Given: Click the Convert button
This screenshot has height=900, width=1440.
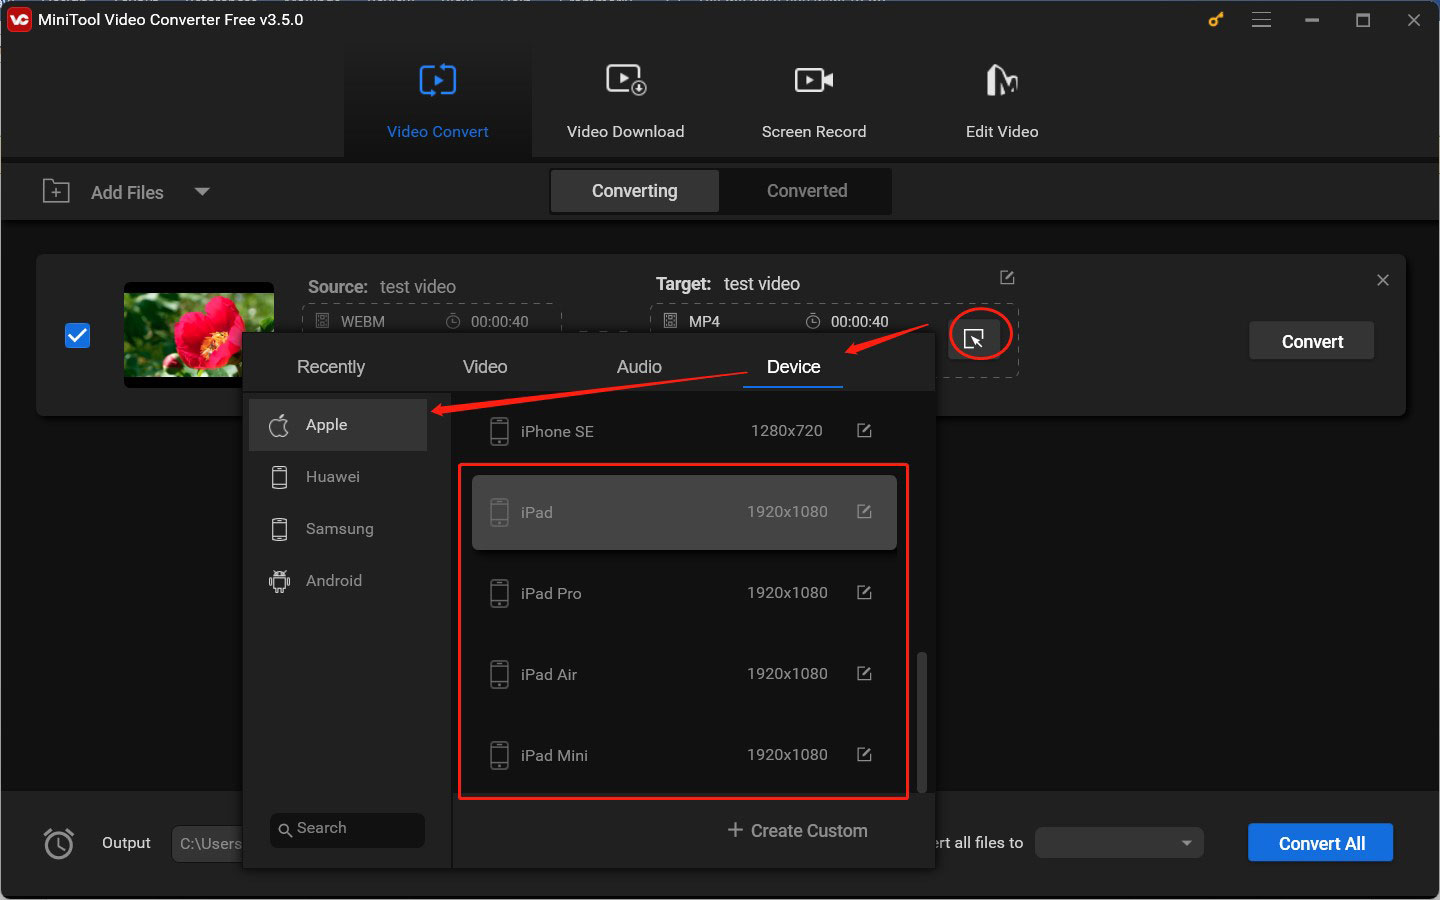Looking at the screenshot, I should (1311, 341).
